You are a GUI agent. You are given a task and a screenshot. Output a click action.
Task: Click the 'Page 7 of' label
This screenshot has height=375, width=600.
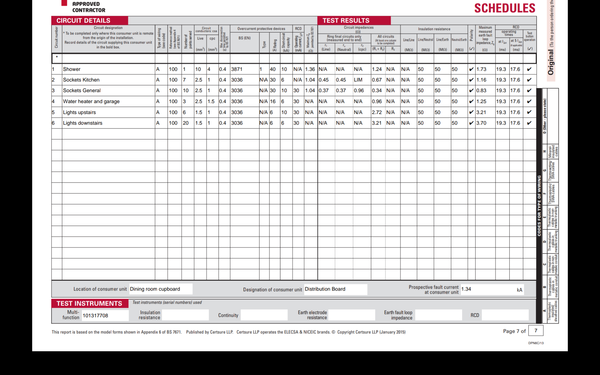514,331
